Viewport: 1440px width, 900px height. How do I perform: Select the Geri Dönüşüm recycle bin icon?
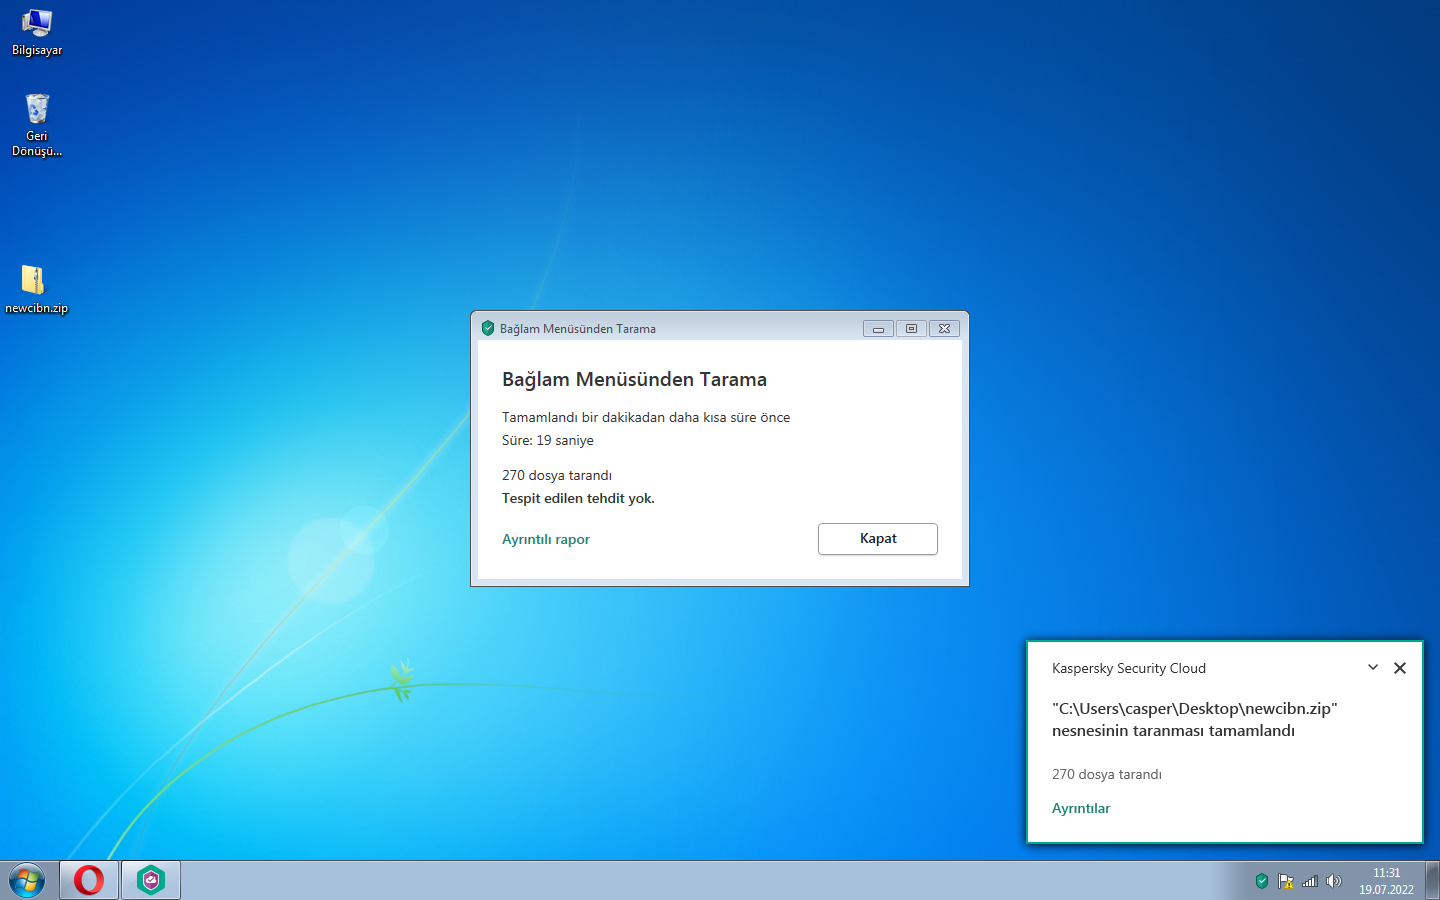coord(37,125)
